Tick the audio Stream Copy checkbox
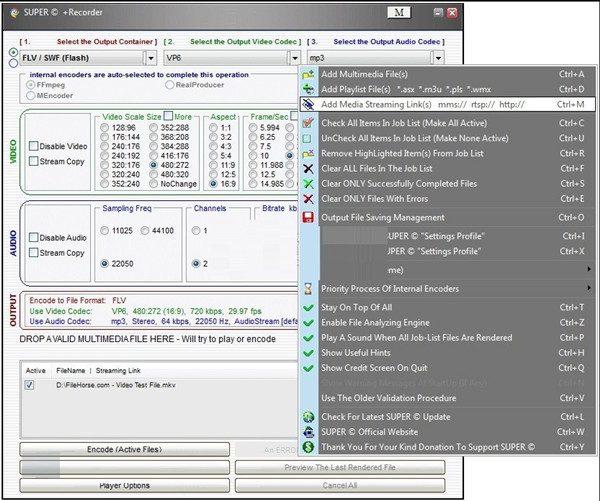The width and height of the screenshot is (600, 501). (35, 253)
